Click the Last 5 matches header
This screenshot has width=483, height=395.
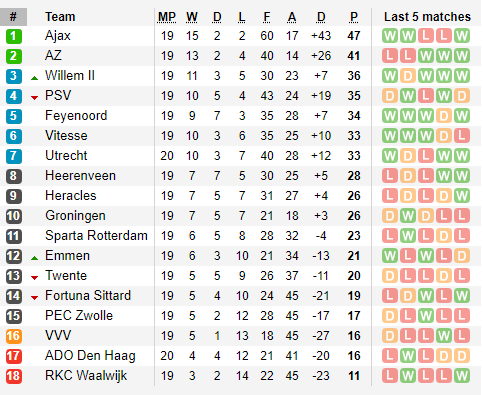coord(427,17)
